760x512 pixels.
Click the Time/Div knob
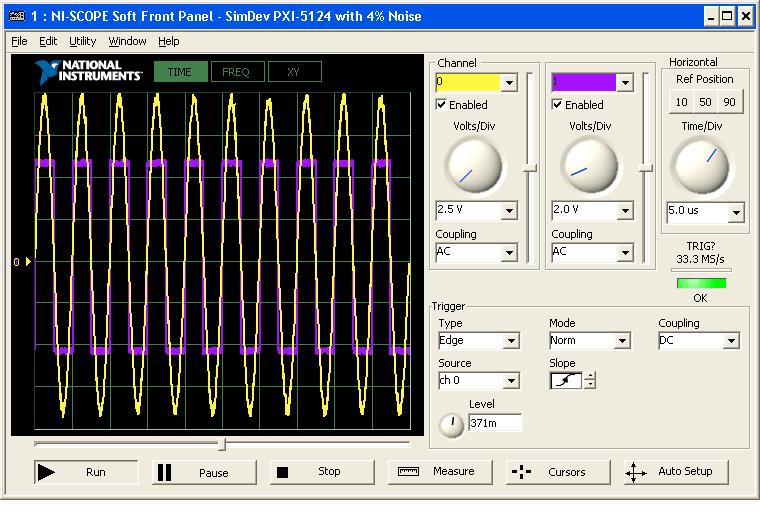(x=700, y=164)
